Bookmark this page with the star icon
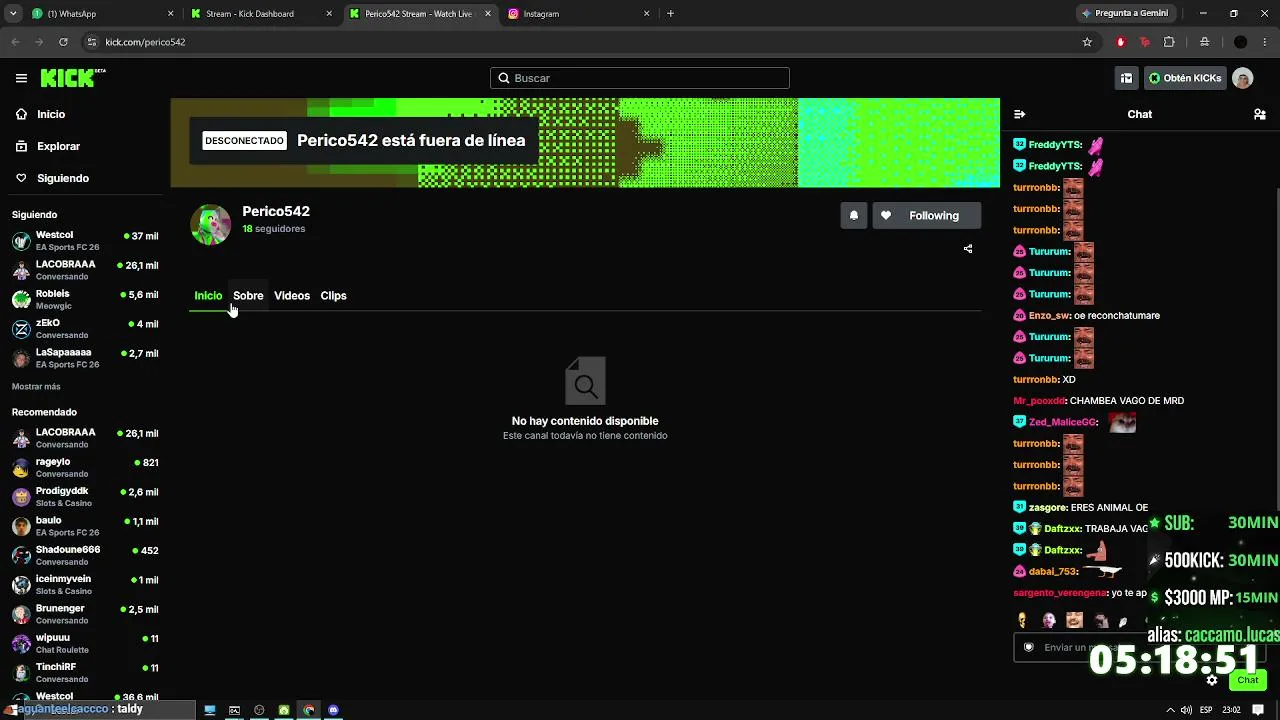 (1087, 42)
